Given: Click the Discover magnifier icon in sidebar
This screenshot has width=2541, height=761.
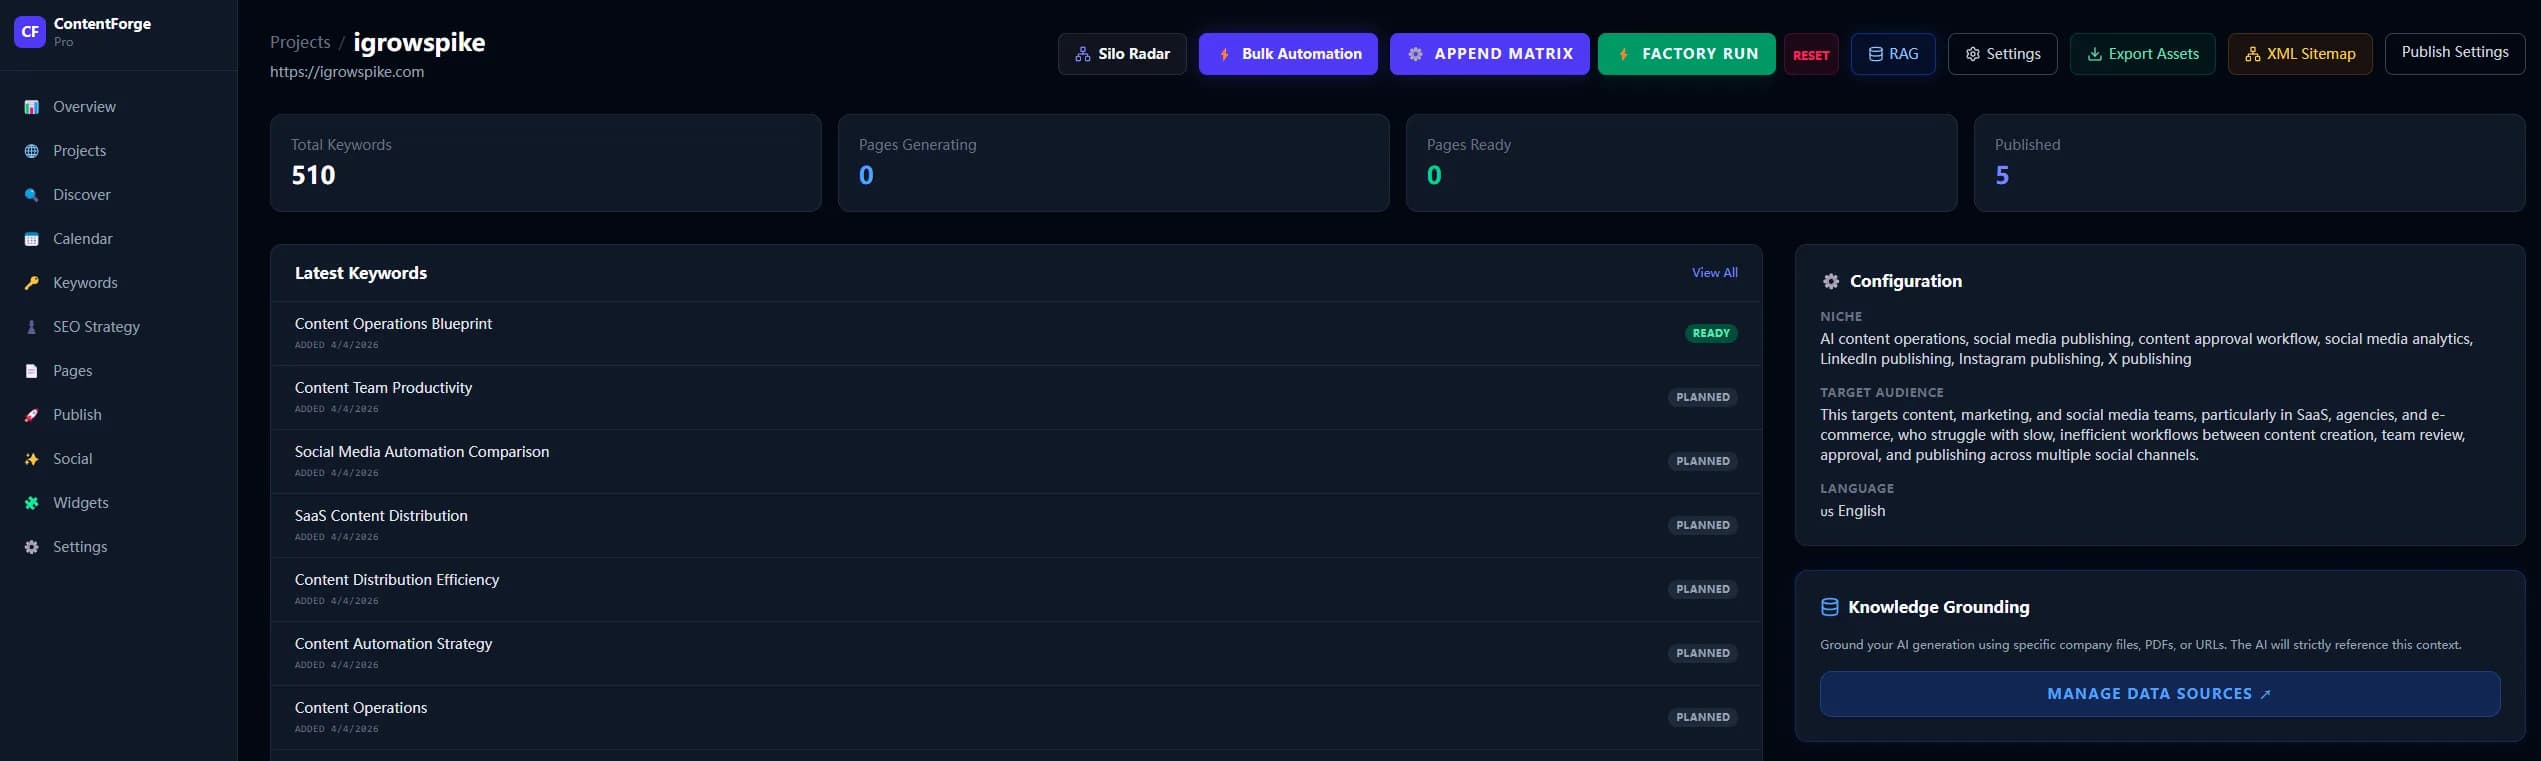Looking at the screenshot, I should pyautogui.click(x=32, y=195).
